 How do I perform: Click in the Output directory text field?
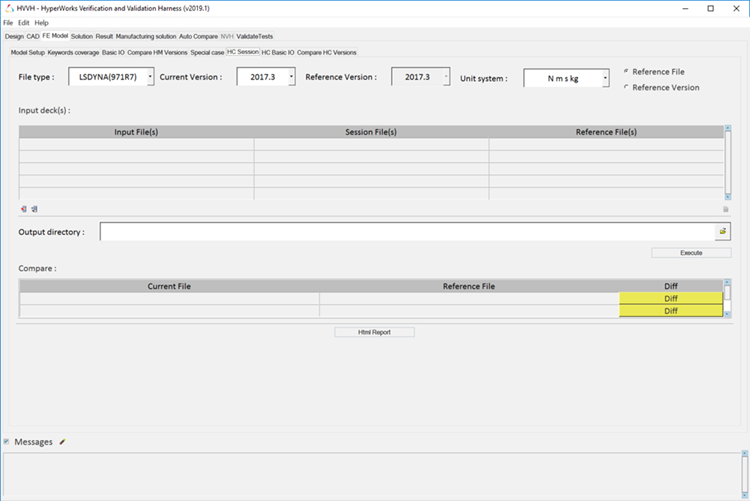point(406,232)
